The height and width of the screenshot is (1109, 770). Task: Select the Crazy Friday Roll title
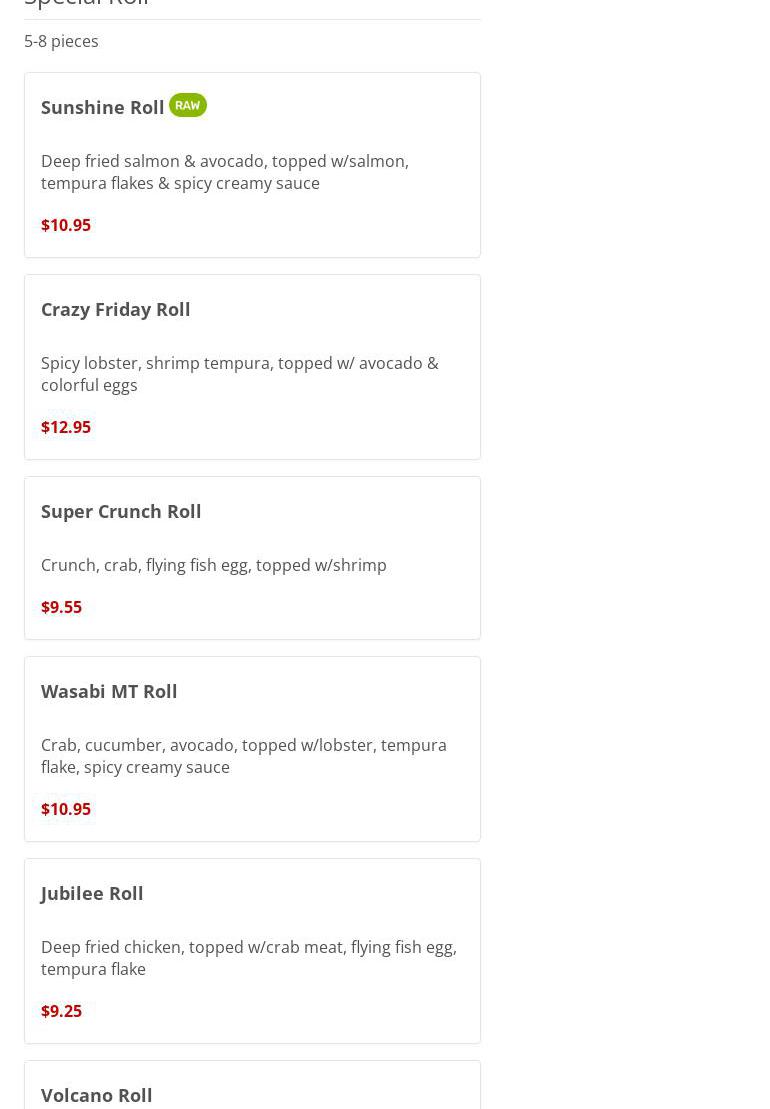coord(115,310)
